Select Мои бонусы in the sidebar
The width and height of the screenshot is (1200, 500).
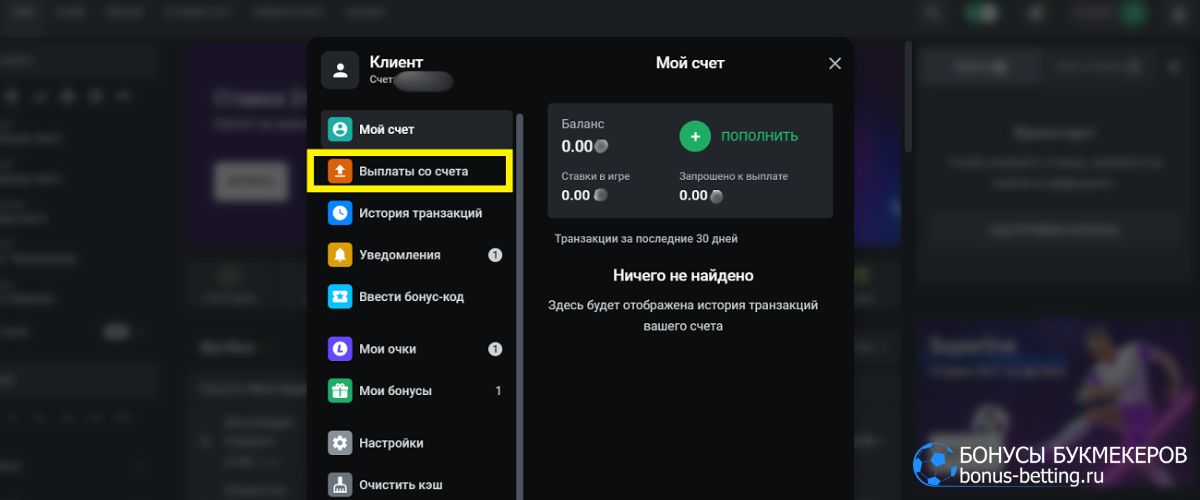point(395,391)
